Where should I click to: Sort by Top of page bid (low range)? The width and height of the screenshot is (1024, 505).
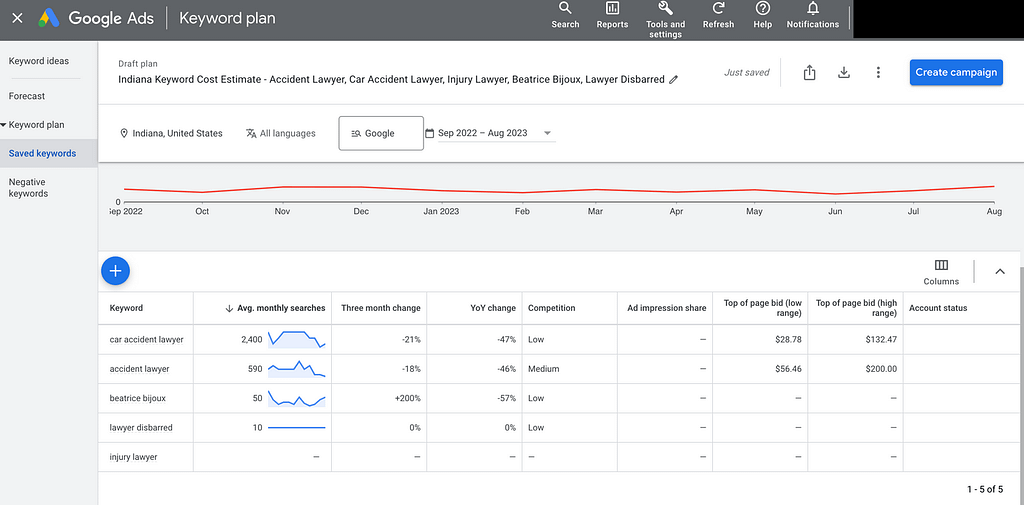point(762,308)
